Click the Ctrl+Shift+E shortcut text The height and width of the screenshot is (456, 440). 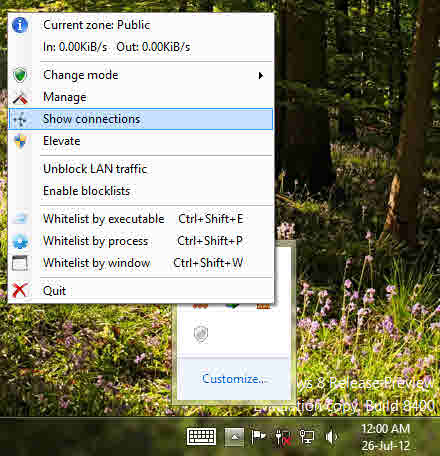(211, 219)
